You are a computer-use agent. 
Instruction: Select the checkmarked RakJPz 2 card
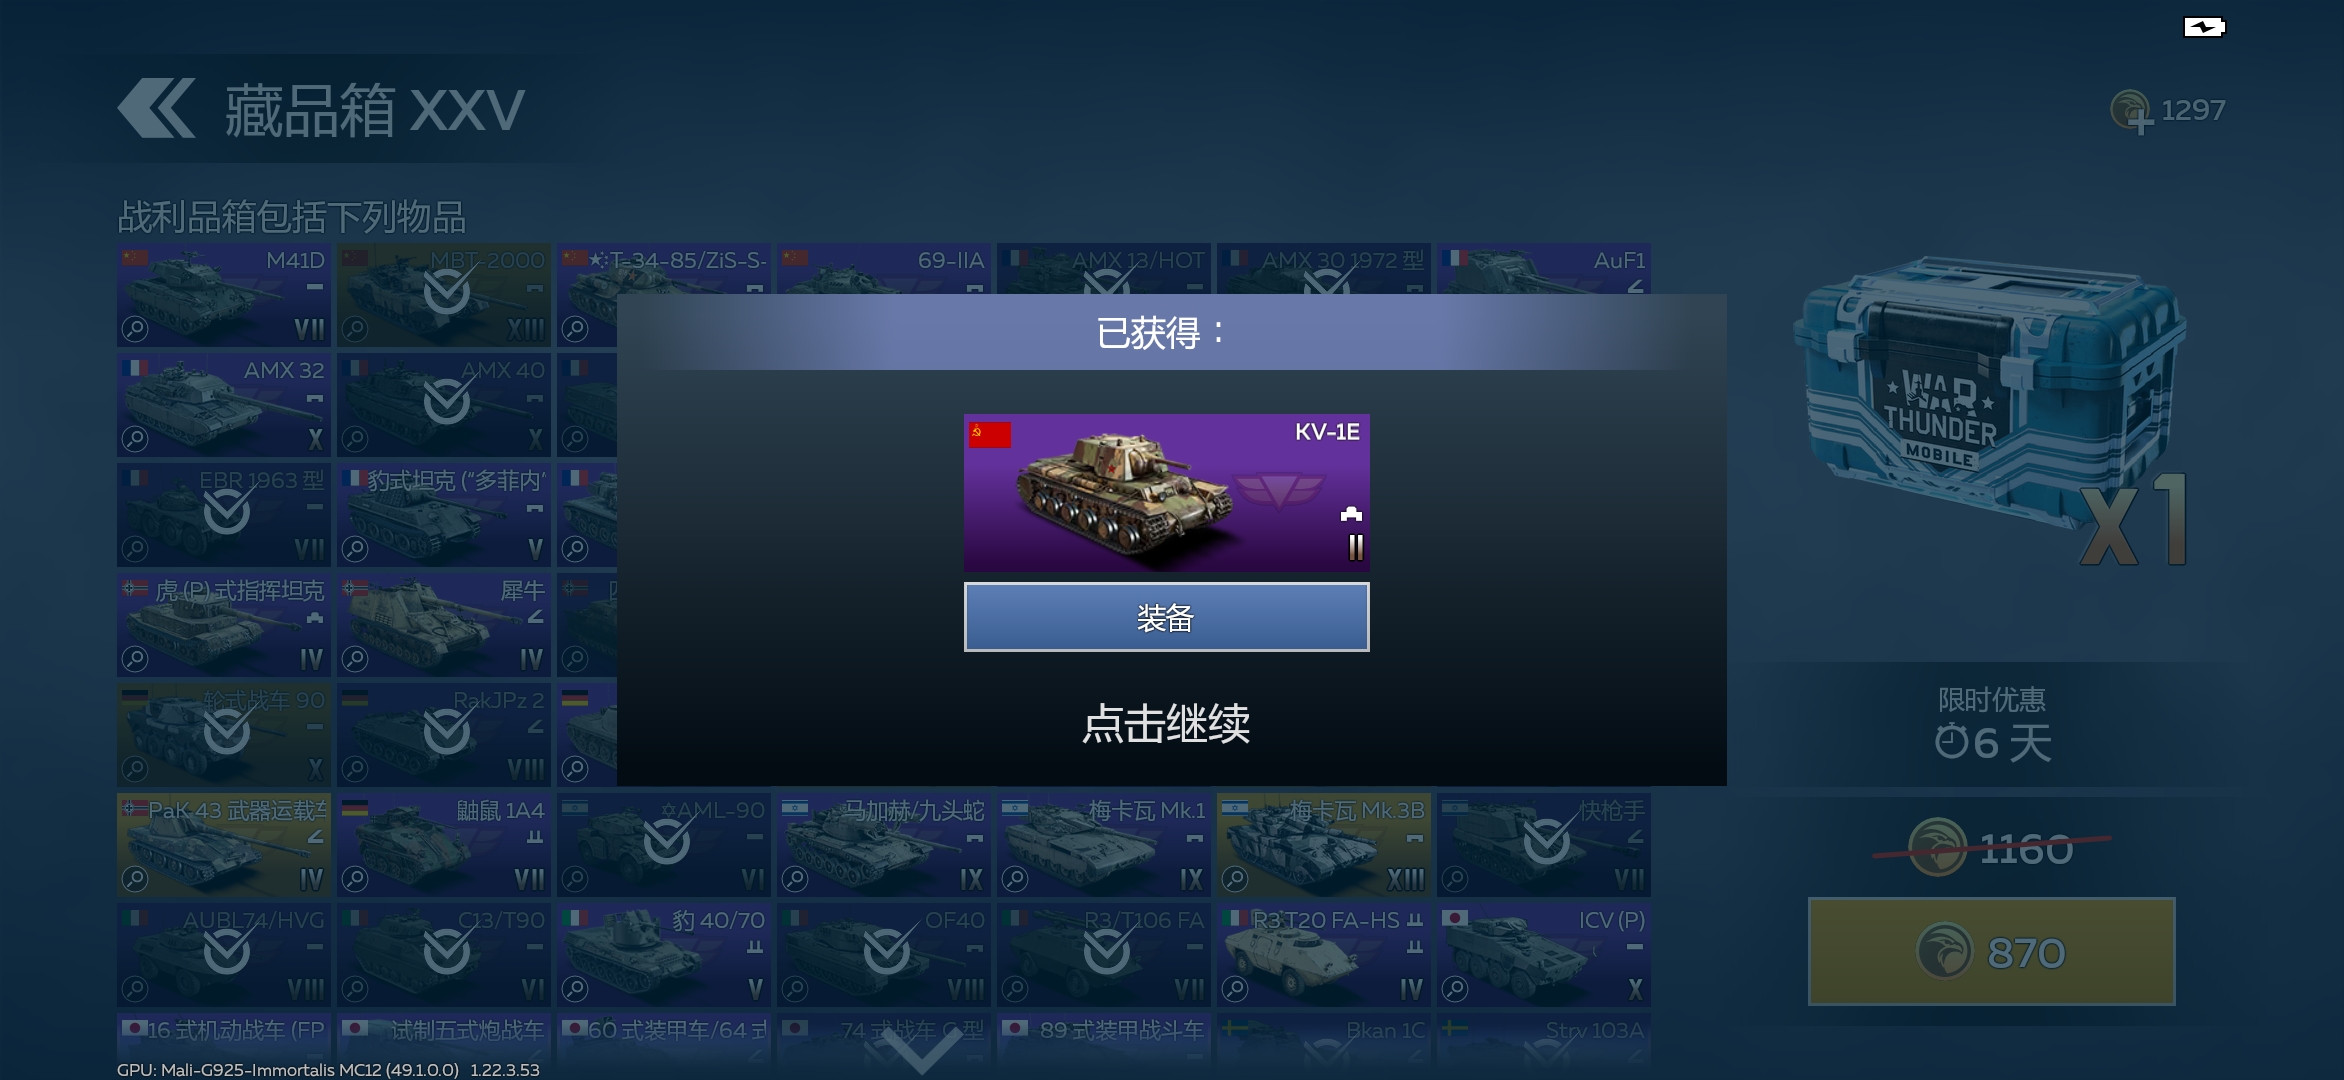coord(444,735)
